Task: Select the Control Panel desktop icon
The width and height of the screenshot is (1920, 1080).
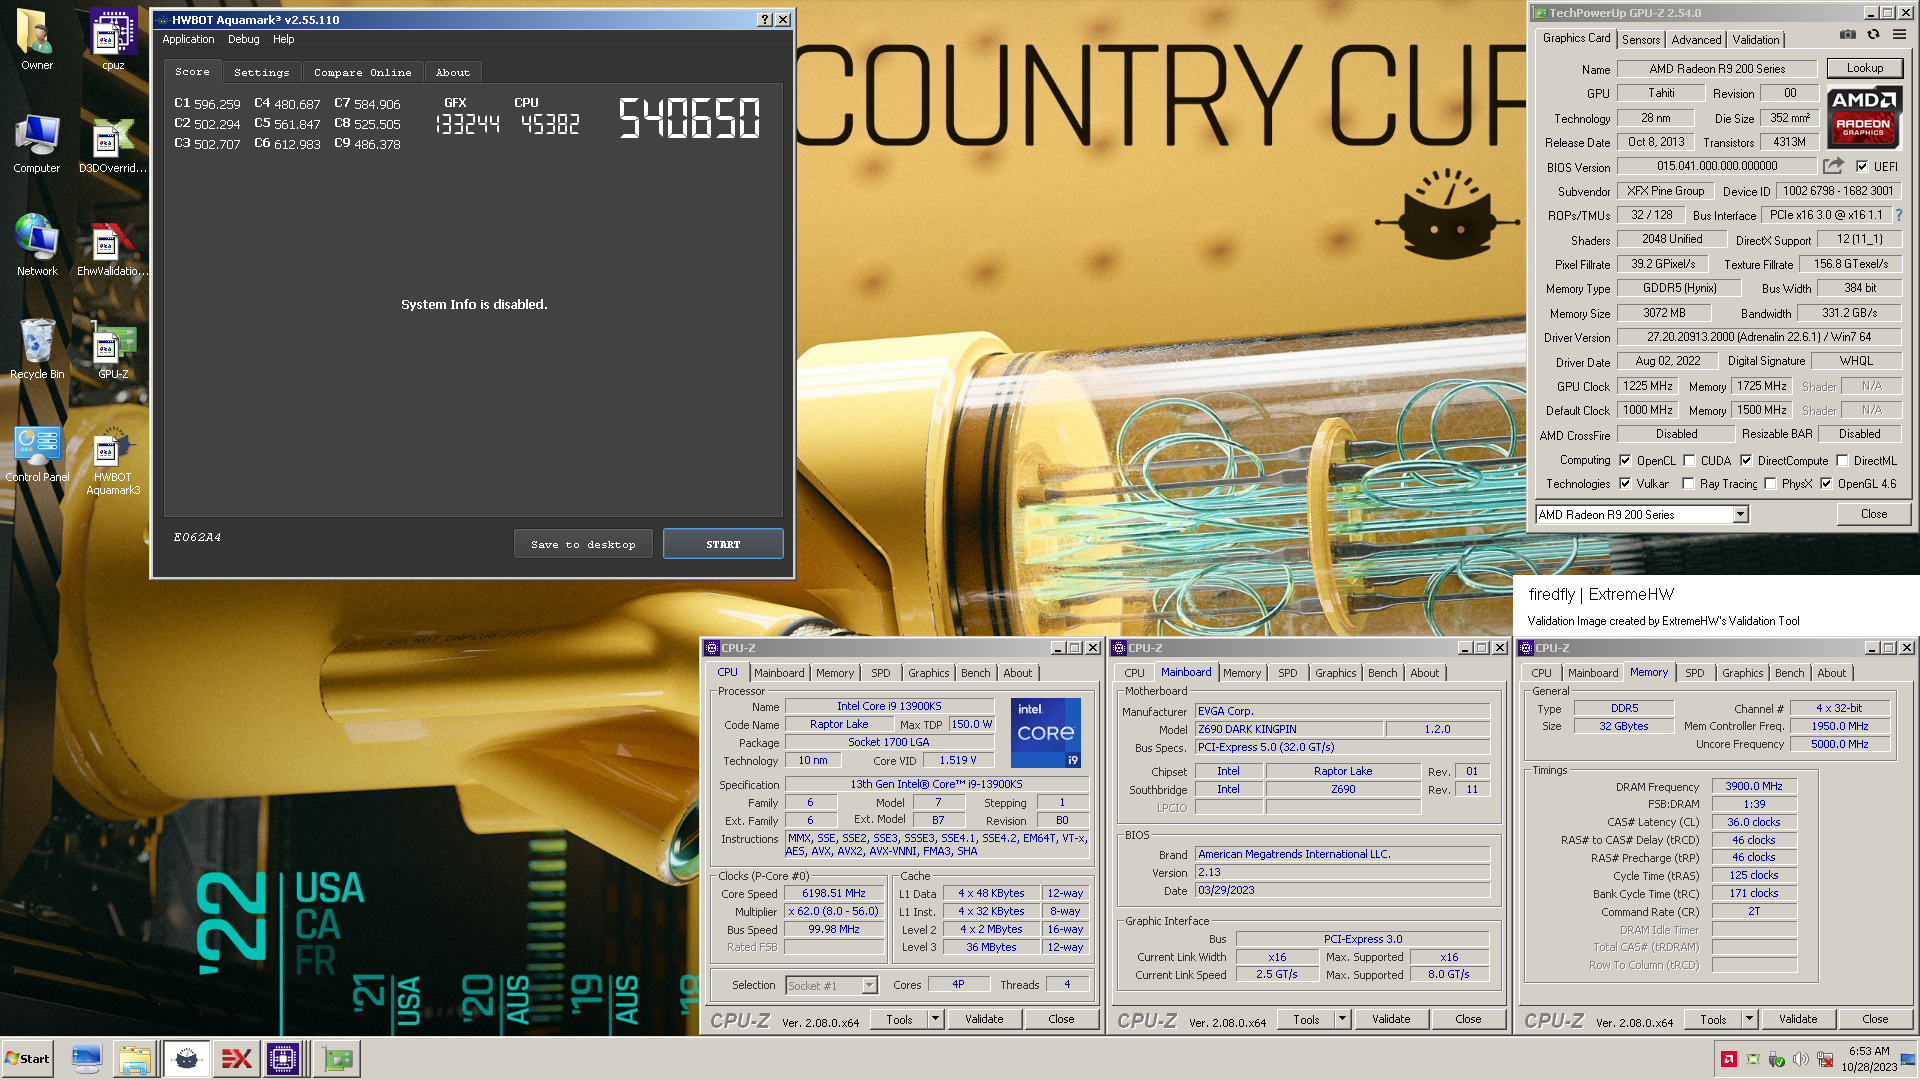Action: coord(37,452)
